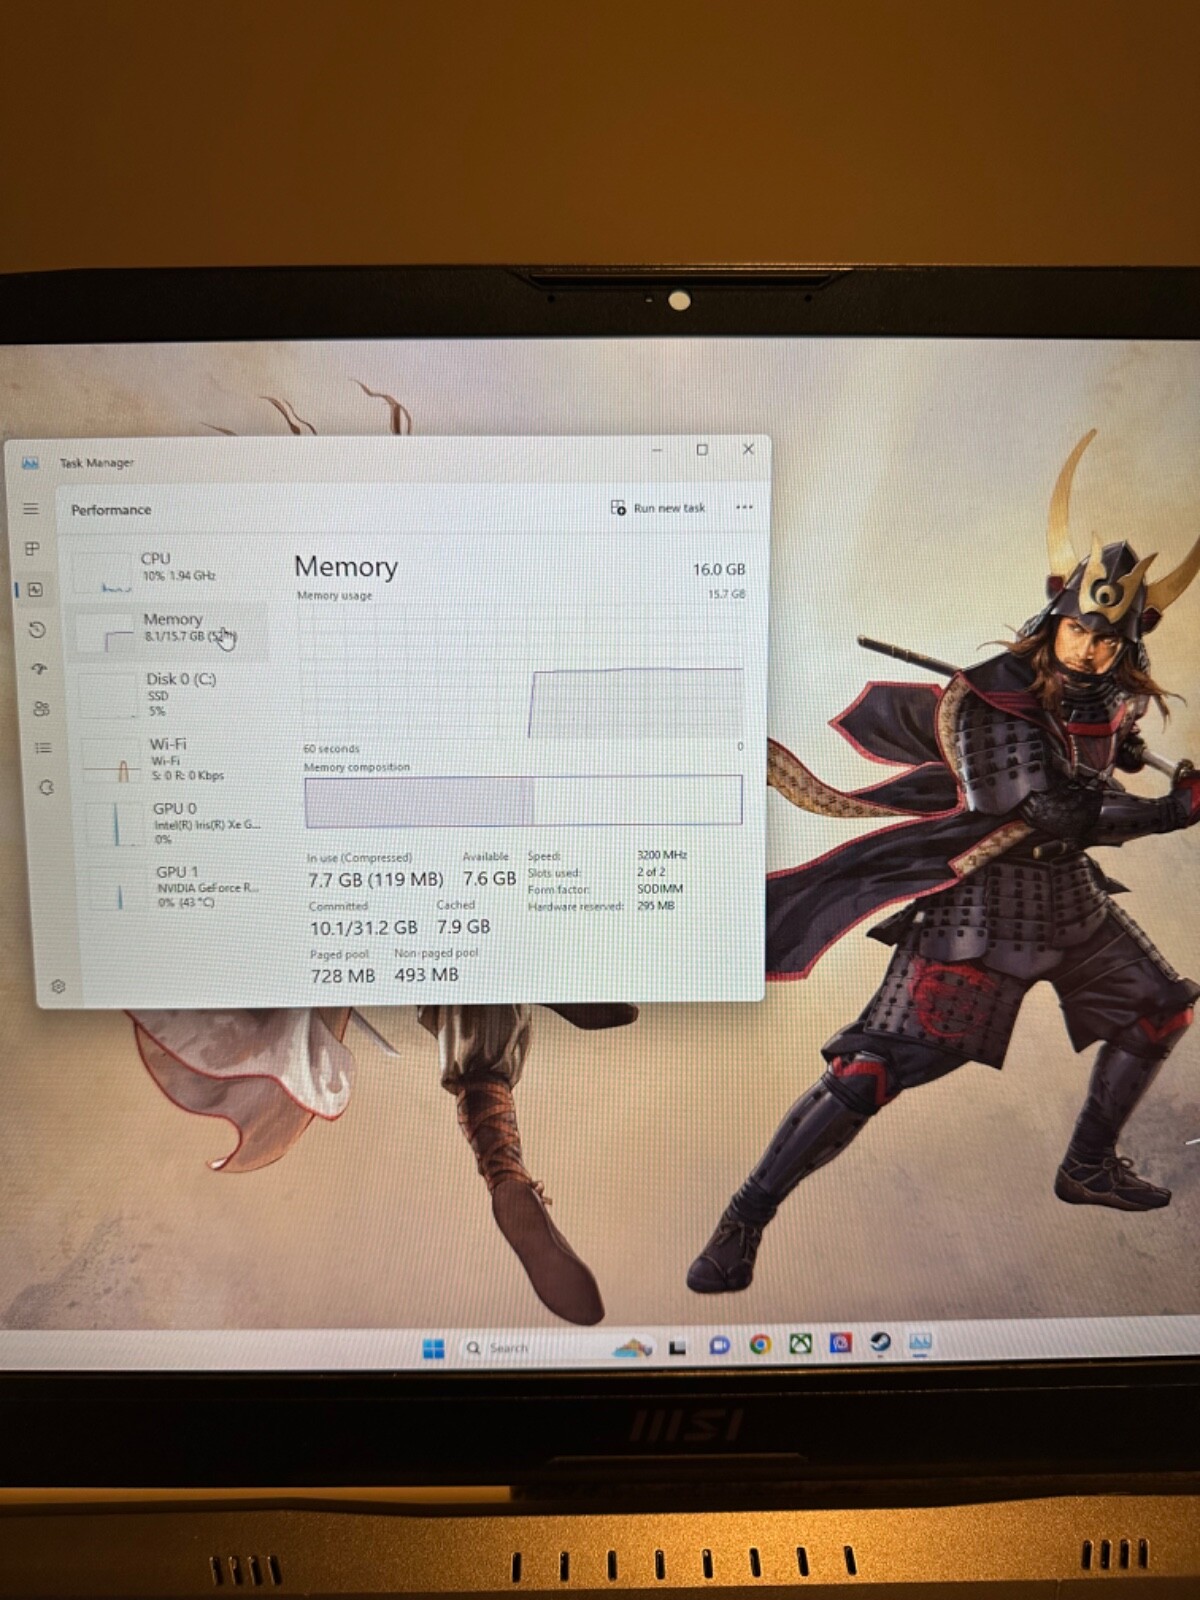Viewport: 1200px width, 1600px height.
Task: Open the purple chat taskbar icon
Action: pyautogui.click(x=719, y=1346)
